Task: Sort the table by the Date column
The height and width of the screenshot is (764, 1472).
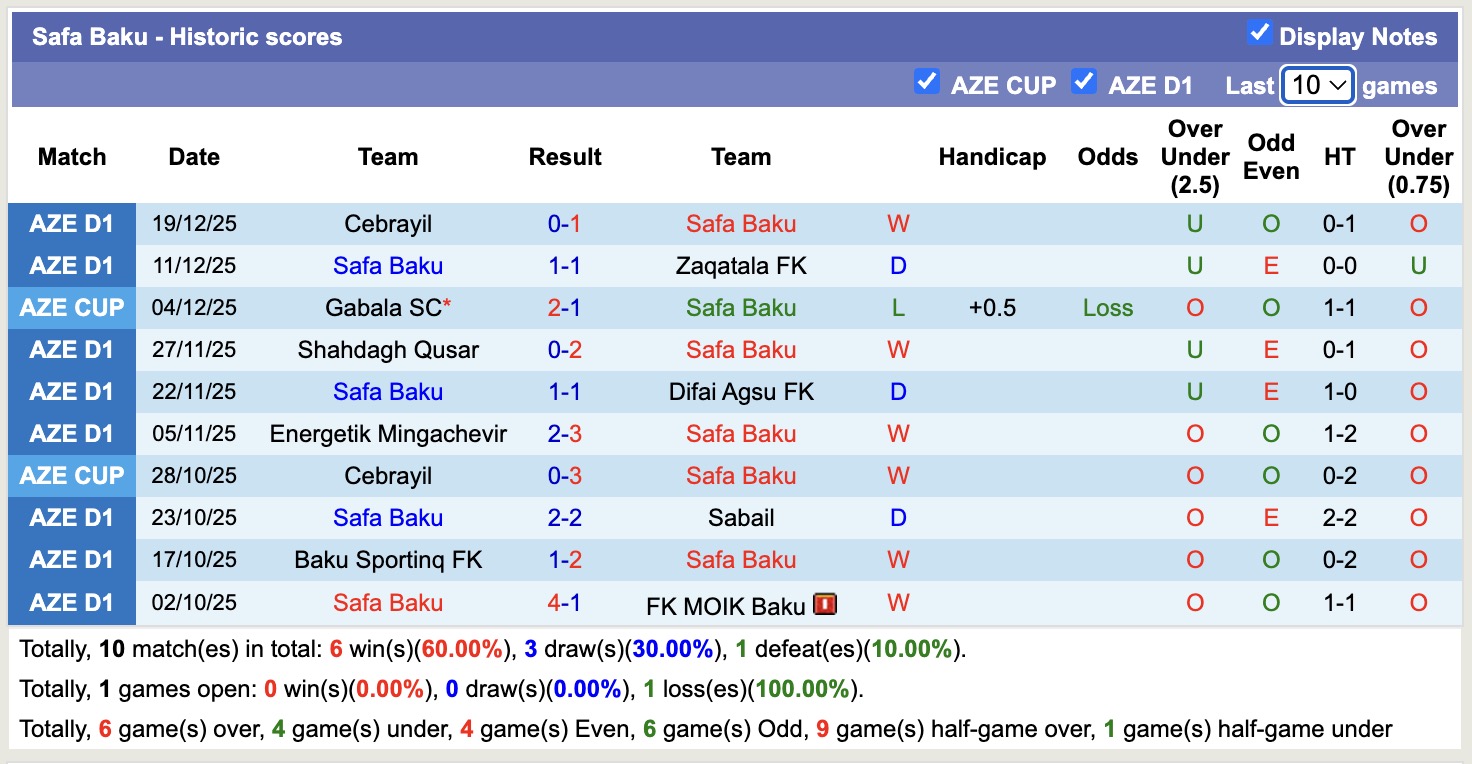Action: (193, 156)
